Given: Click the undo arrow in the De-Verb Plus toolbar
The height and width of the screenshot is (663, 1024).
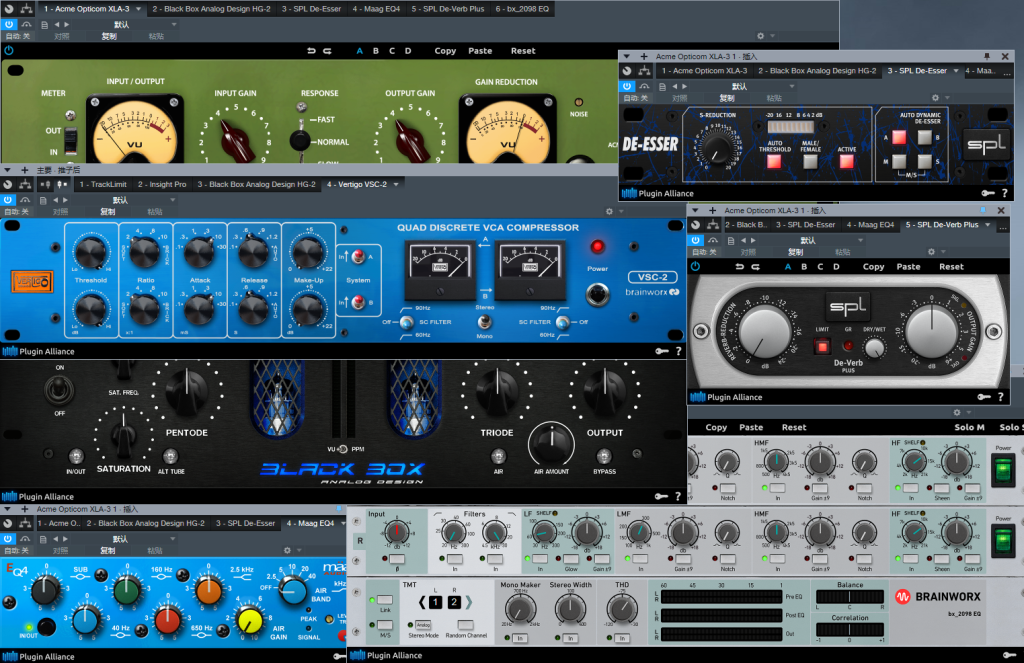Looking at the screenshot, I should point(739,267).
